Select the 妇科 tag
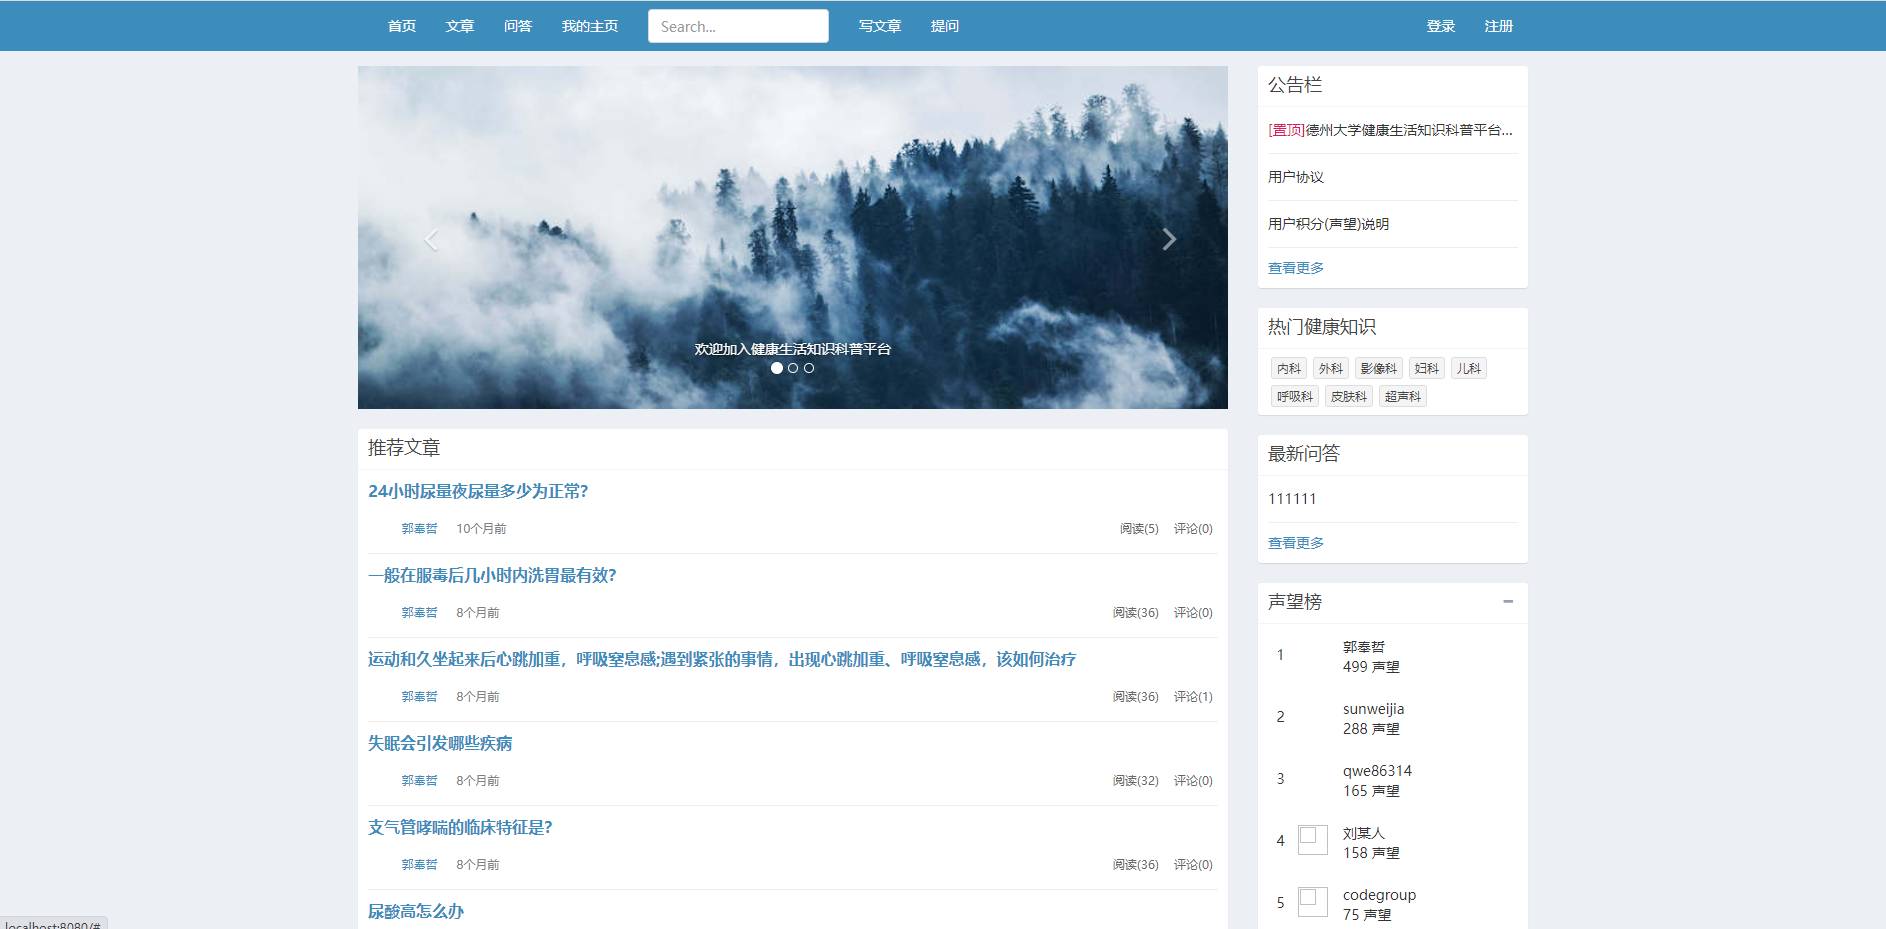Screen dimensions: 1886x929 click(x=1427, y=369)
